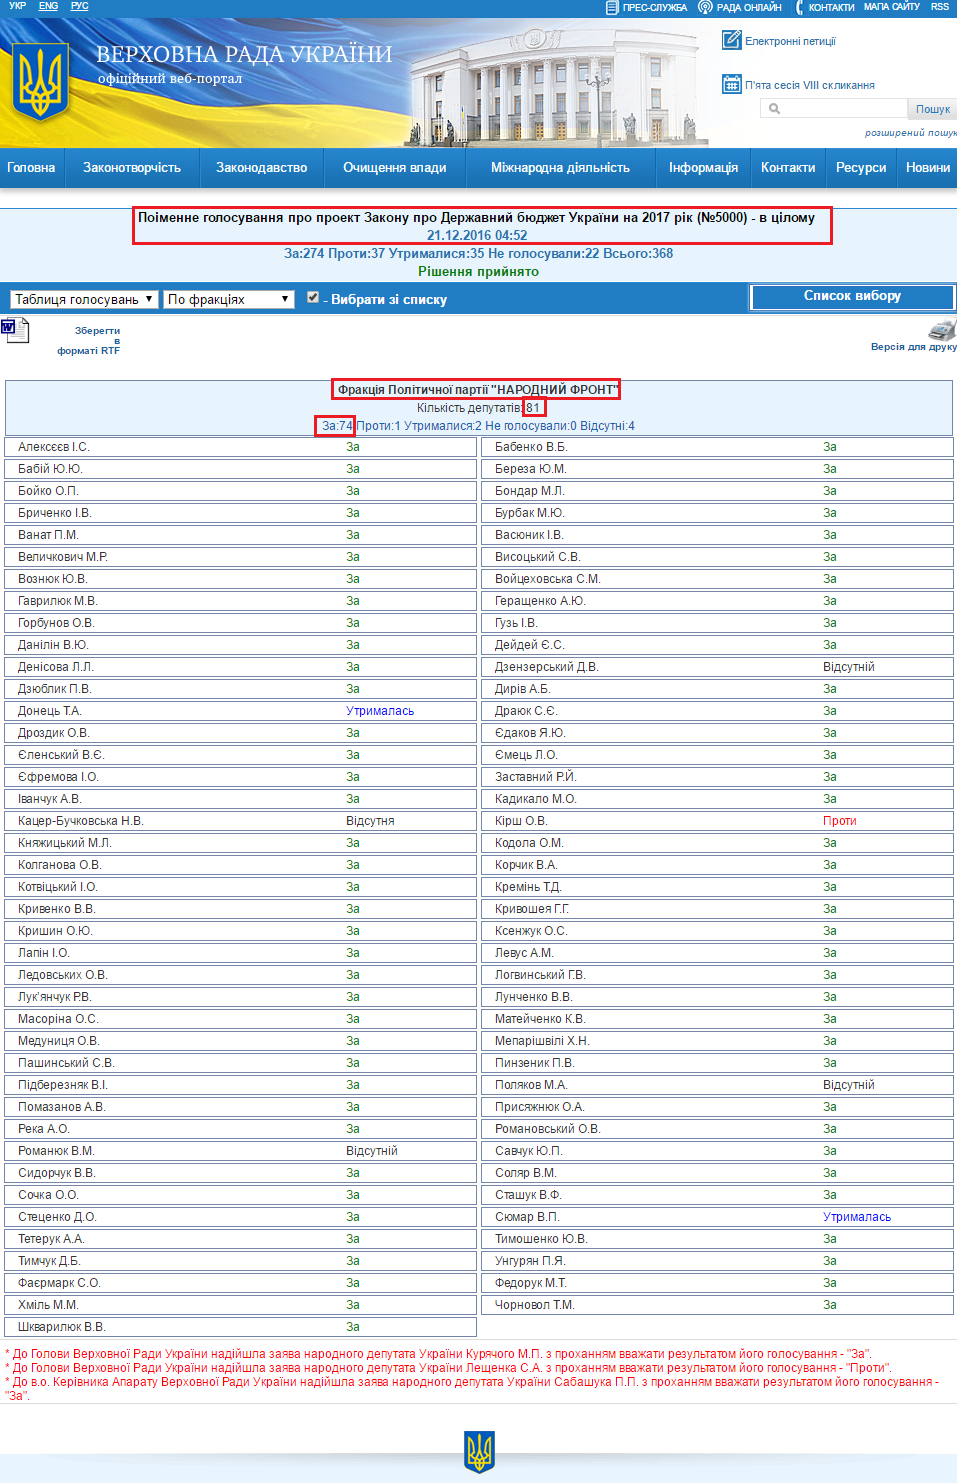Viewport: 957px width, 1483px height.
Task: Click the footer coat of arms emblem
Action: (x=479, y=1451)
